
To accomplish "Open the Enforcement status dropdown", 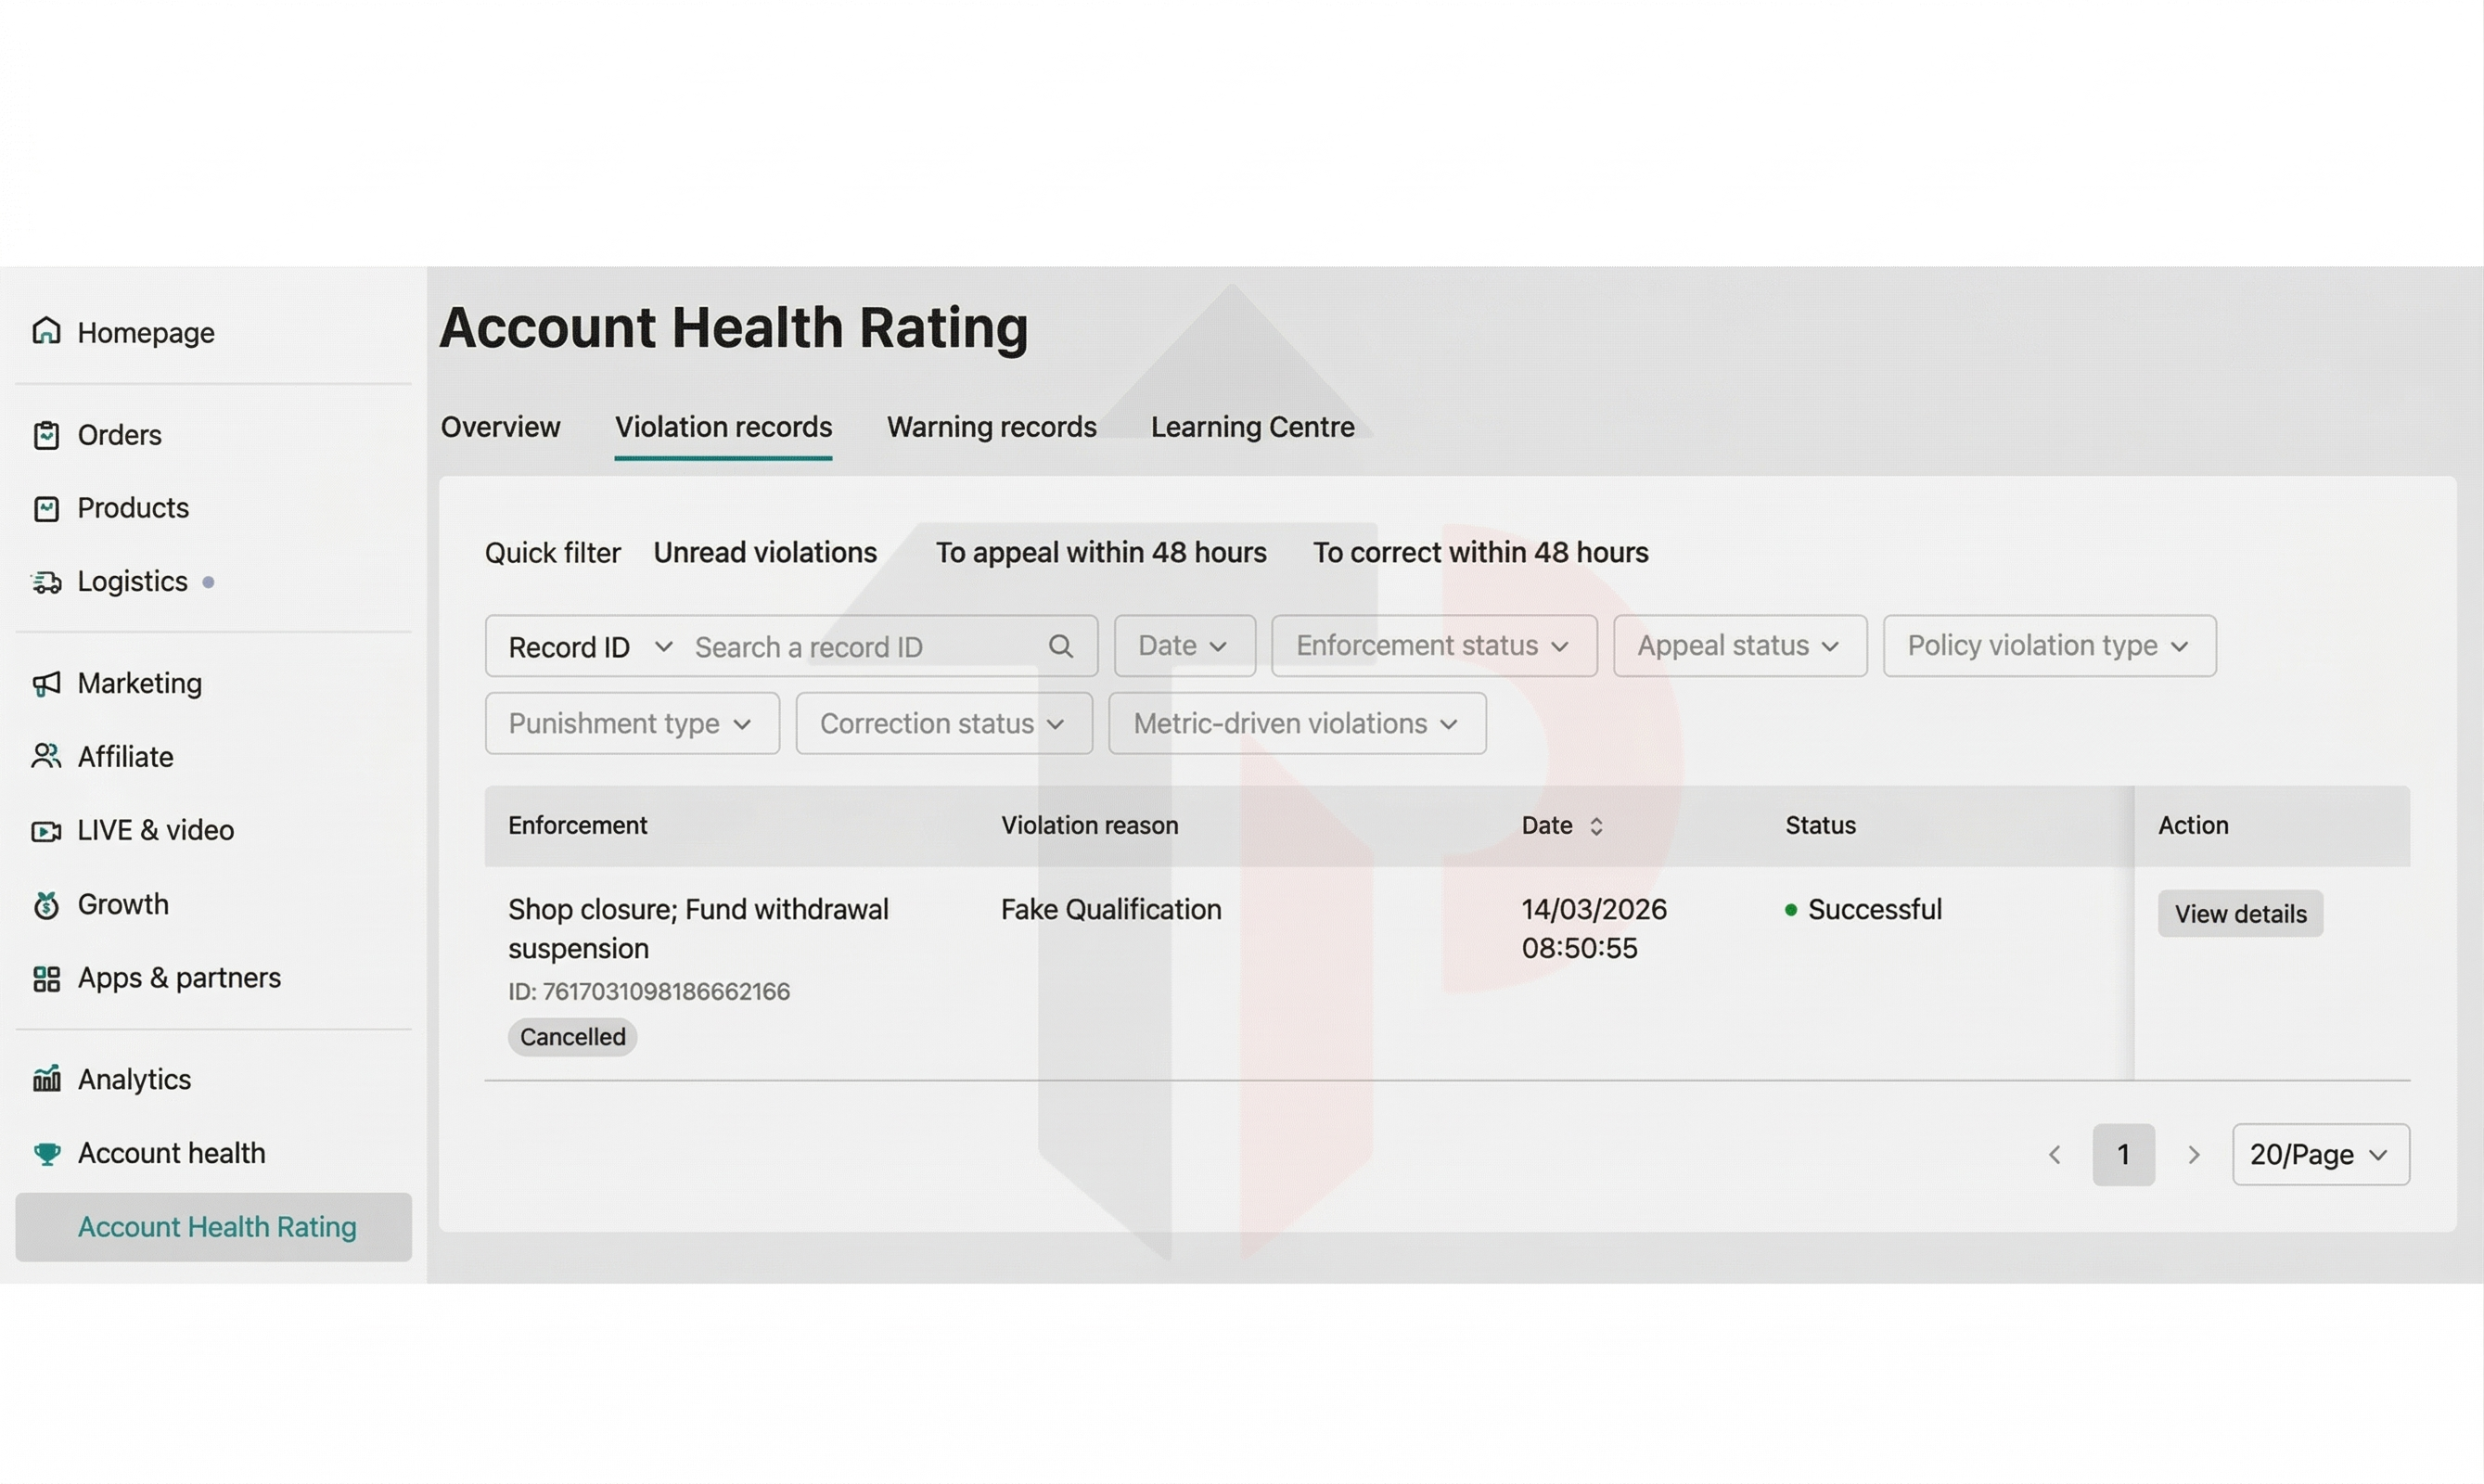I will pos(1433,646).
